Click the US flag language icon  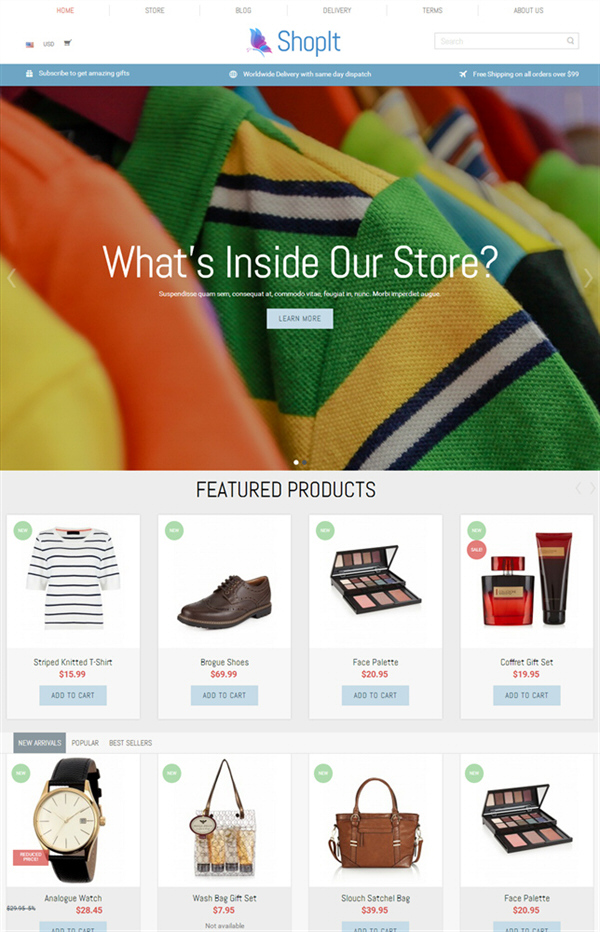(x=30, y=44)
